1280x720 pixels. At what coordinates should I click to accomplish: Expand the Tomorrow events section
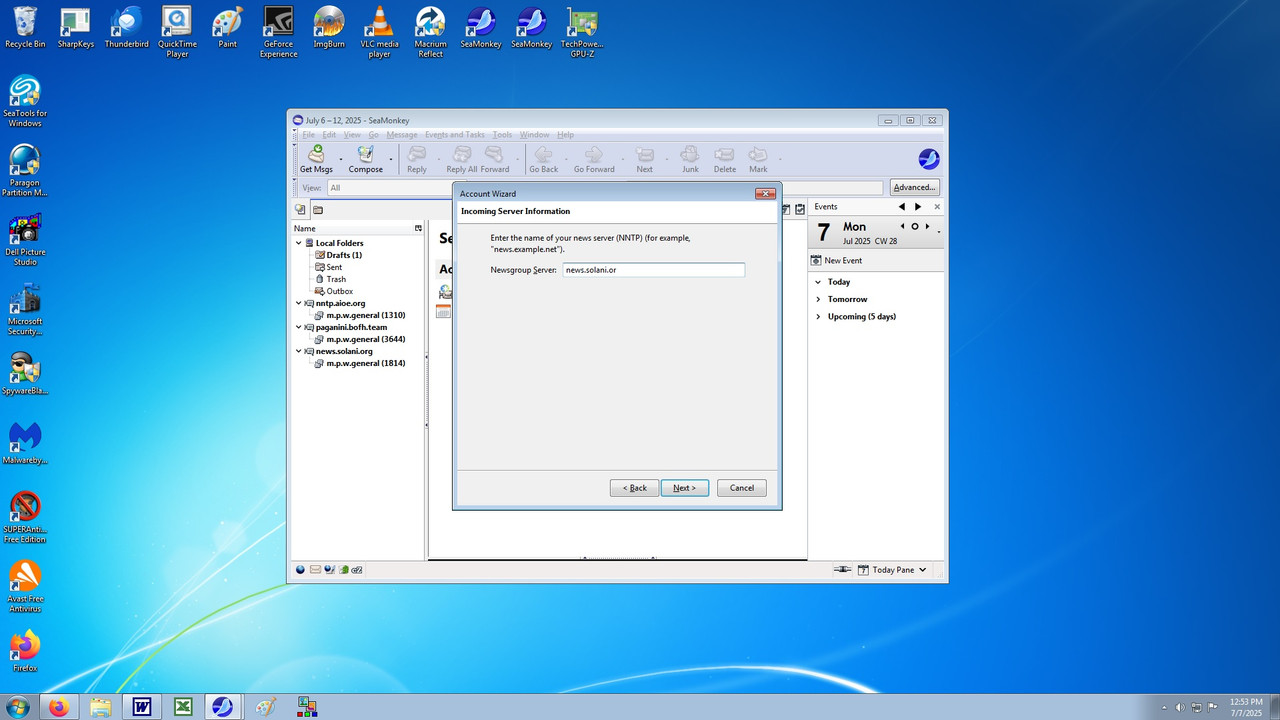pyautogui.click(x=818, y=299)
